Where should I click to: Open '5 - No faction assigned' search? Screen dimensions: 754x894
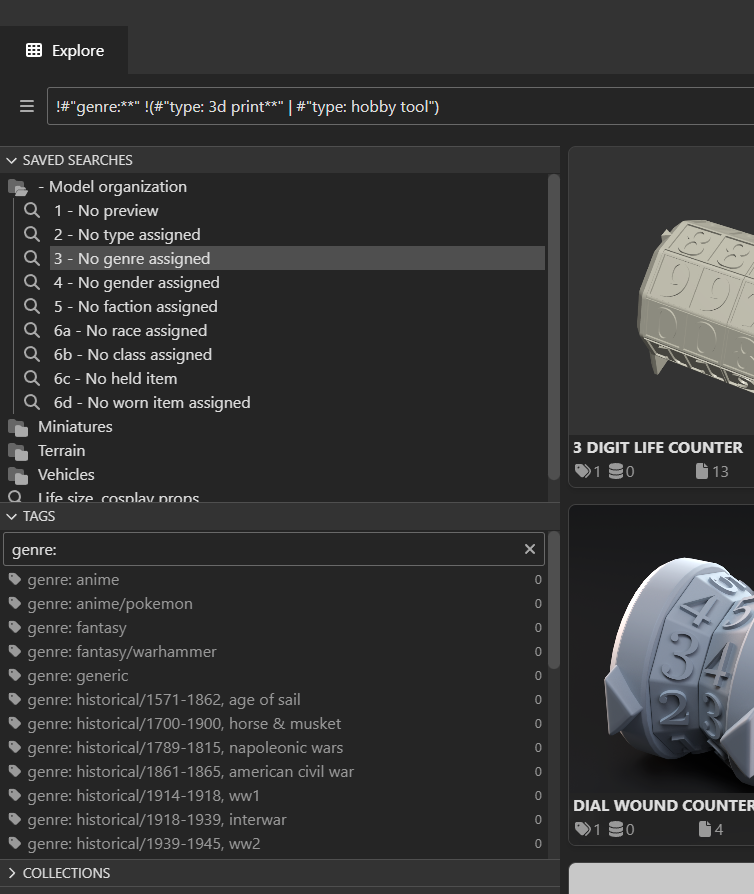(136, 306)
